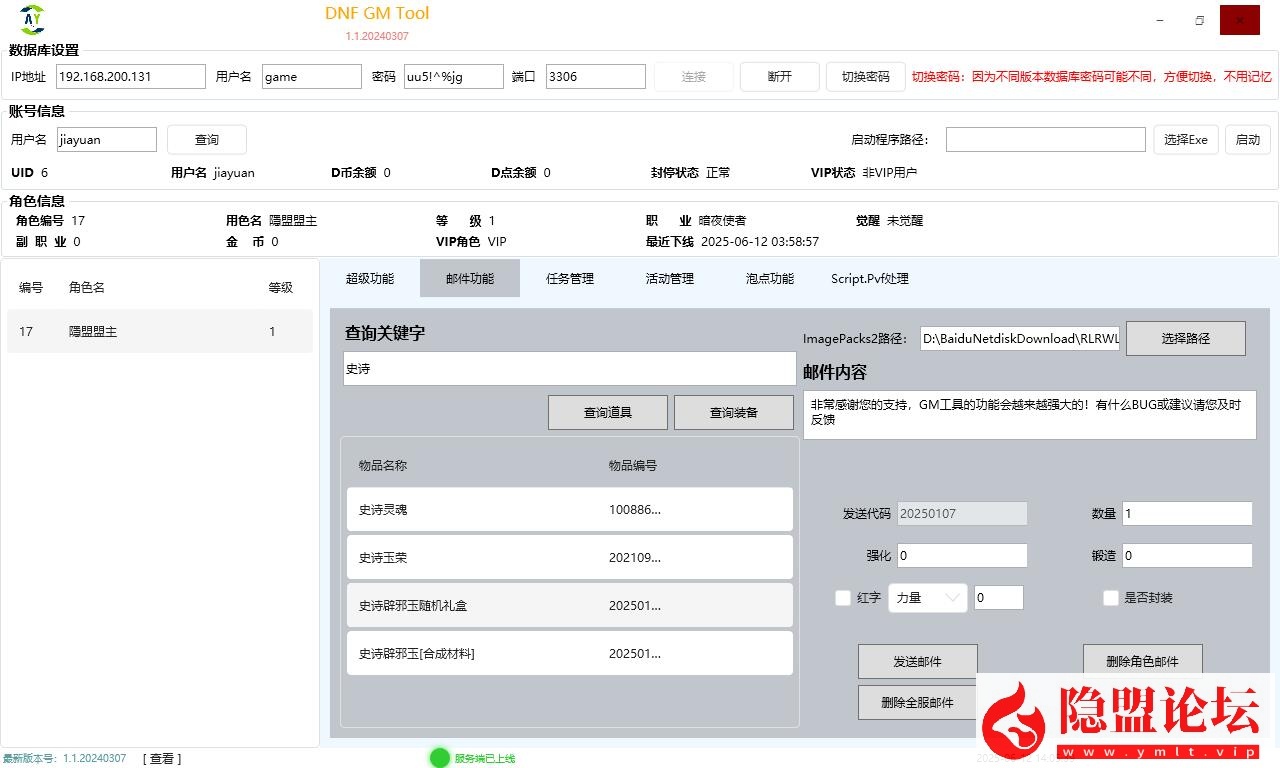
Task: Enable the 红字 red-text checkbox
Action: [843, 597]
